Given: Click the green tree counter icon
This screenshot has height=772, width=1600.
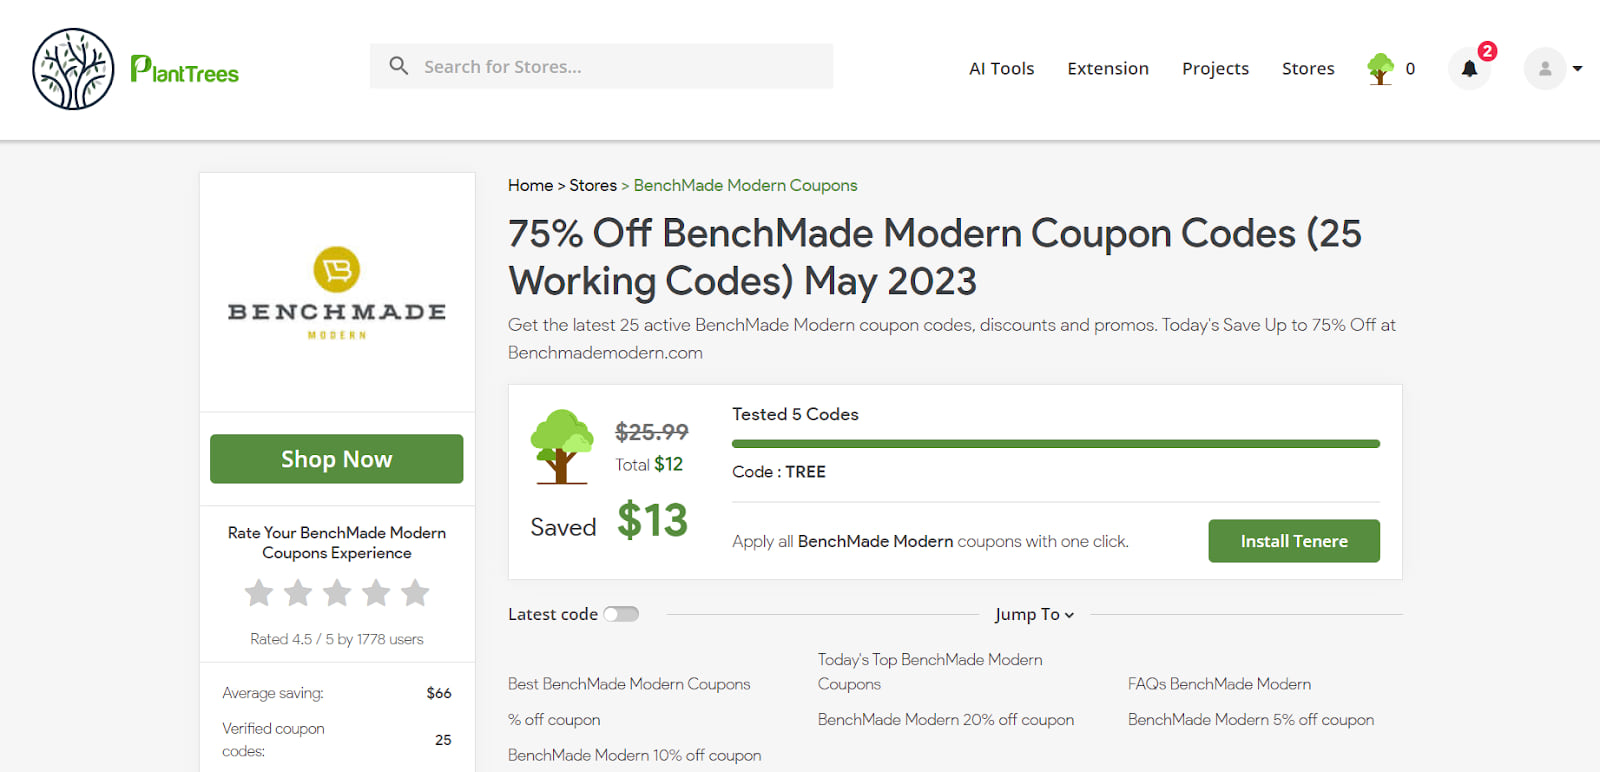Looking at the screenshot, I should 1381,69.
